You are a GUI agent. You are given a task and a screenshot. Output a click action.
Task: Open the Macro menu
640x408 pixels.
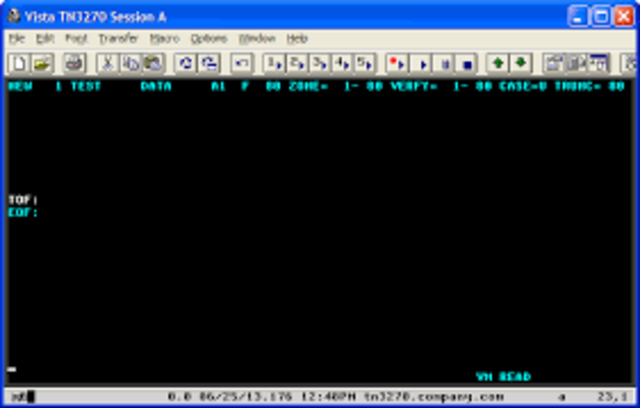(164, 39)
